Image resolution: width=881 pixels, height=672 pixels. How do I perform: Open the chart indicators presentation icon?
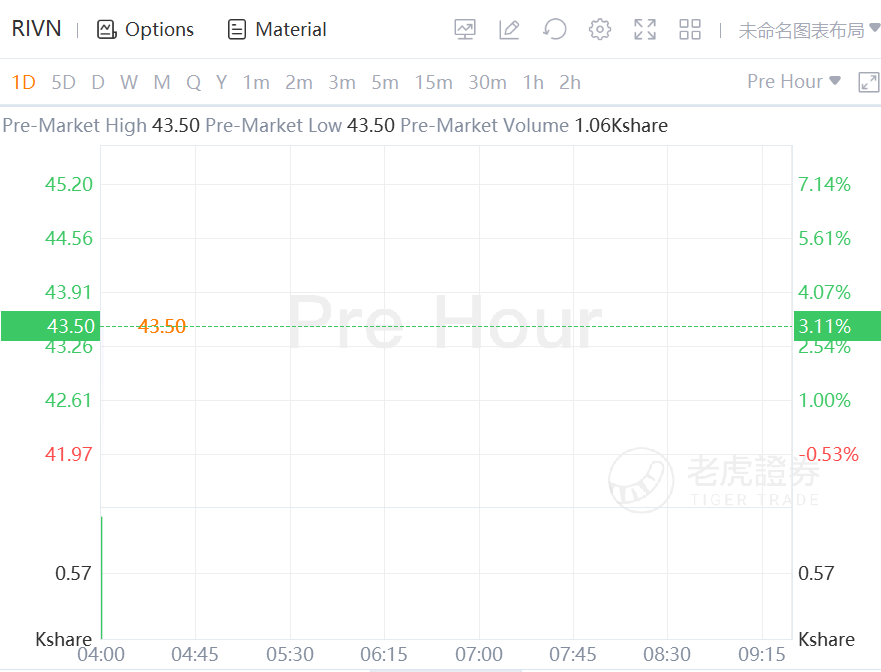point(465,30)
